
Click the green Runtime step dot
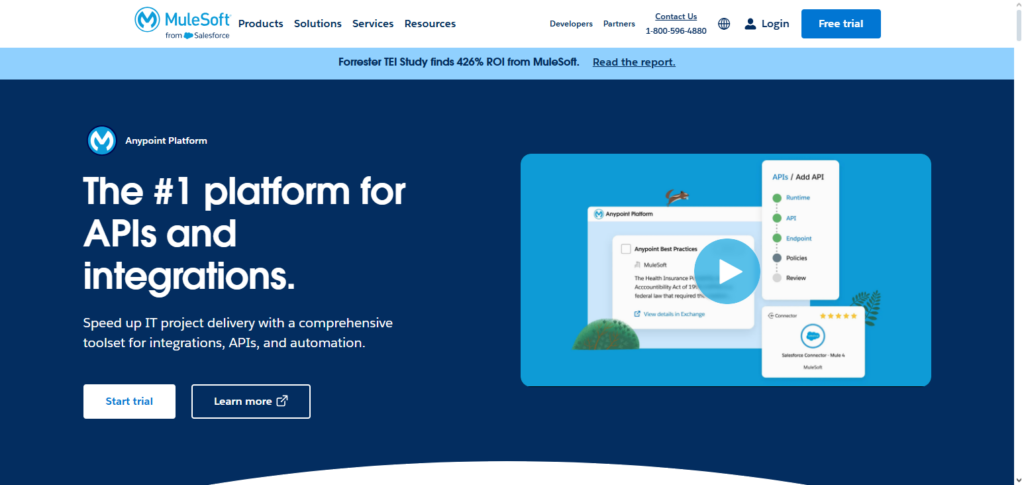pyautogui.click(x=776, y=198)
